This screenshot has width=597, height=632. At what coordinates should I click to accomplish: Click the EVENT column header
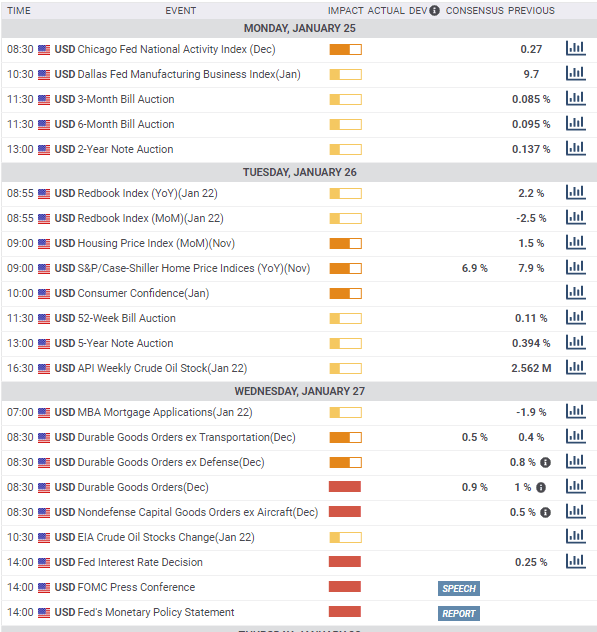(181, 10)
